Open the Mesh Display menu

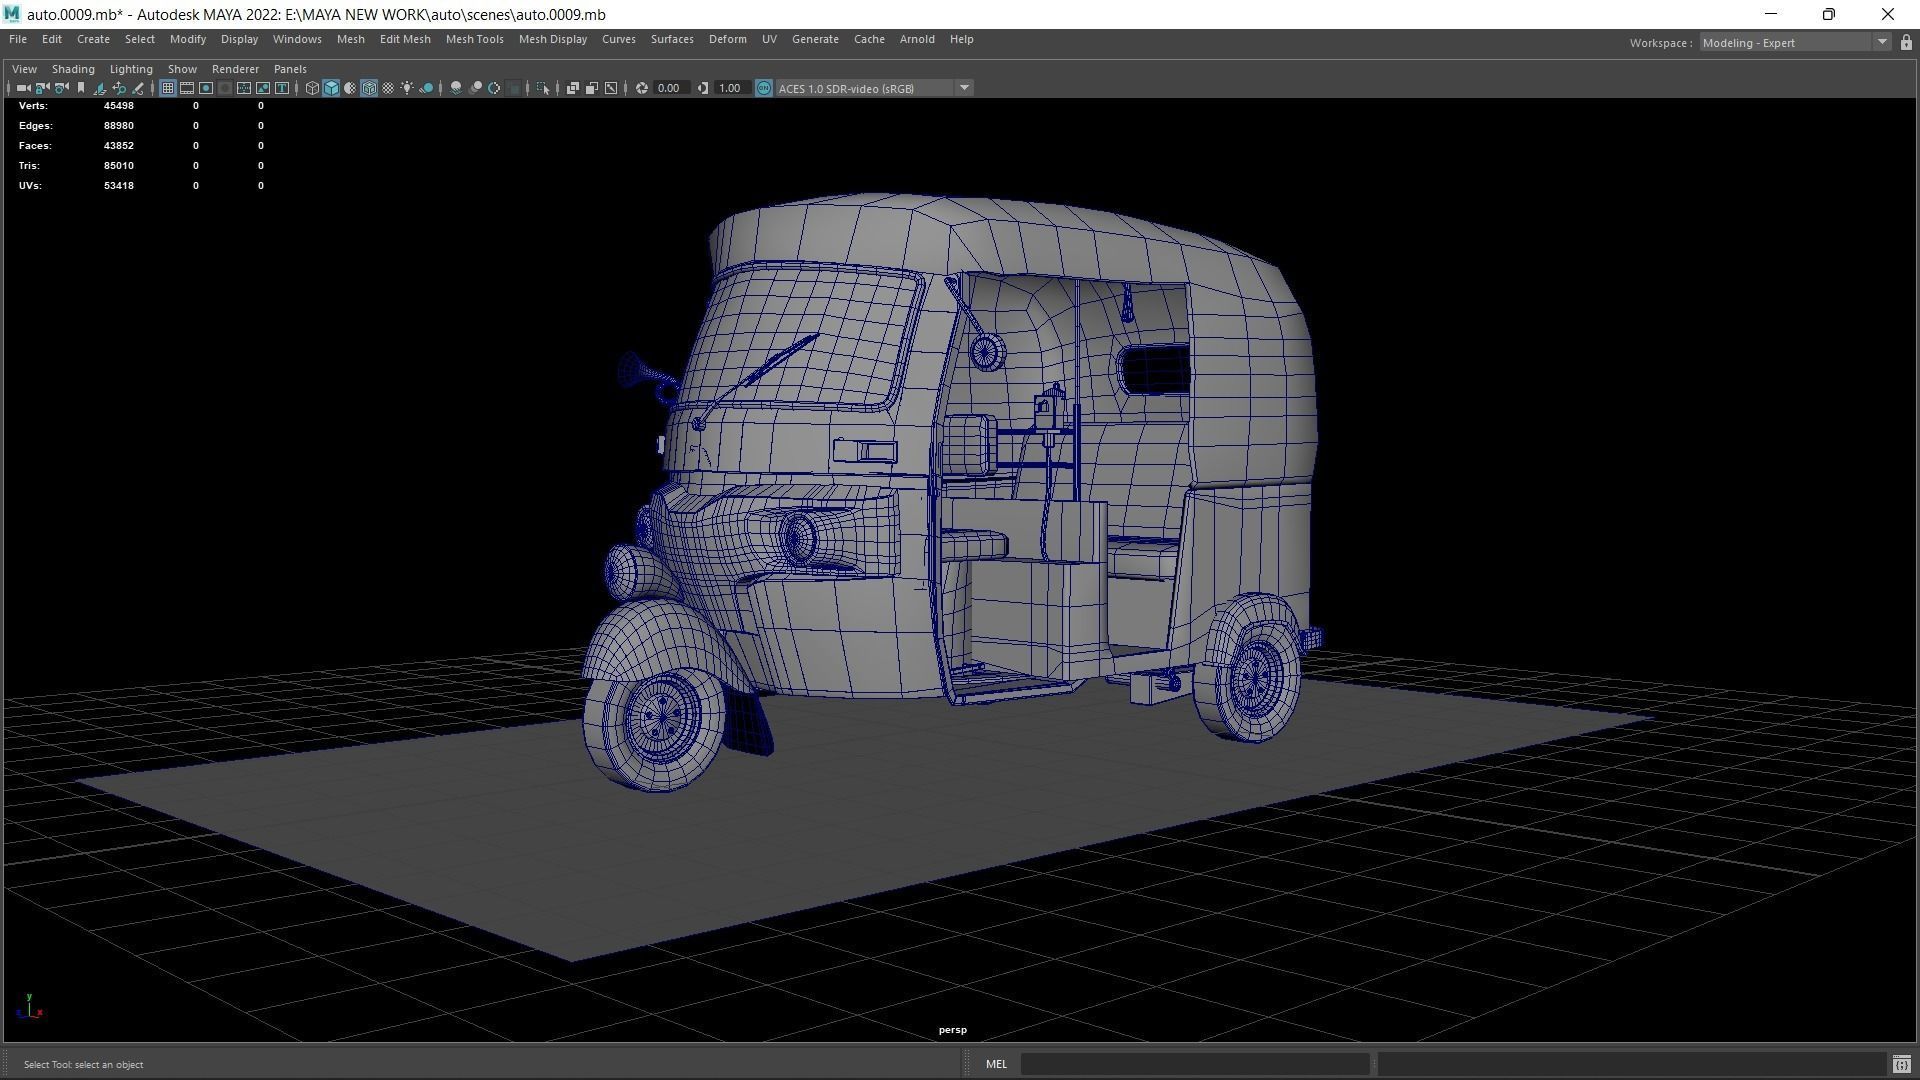[552, 39]
